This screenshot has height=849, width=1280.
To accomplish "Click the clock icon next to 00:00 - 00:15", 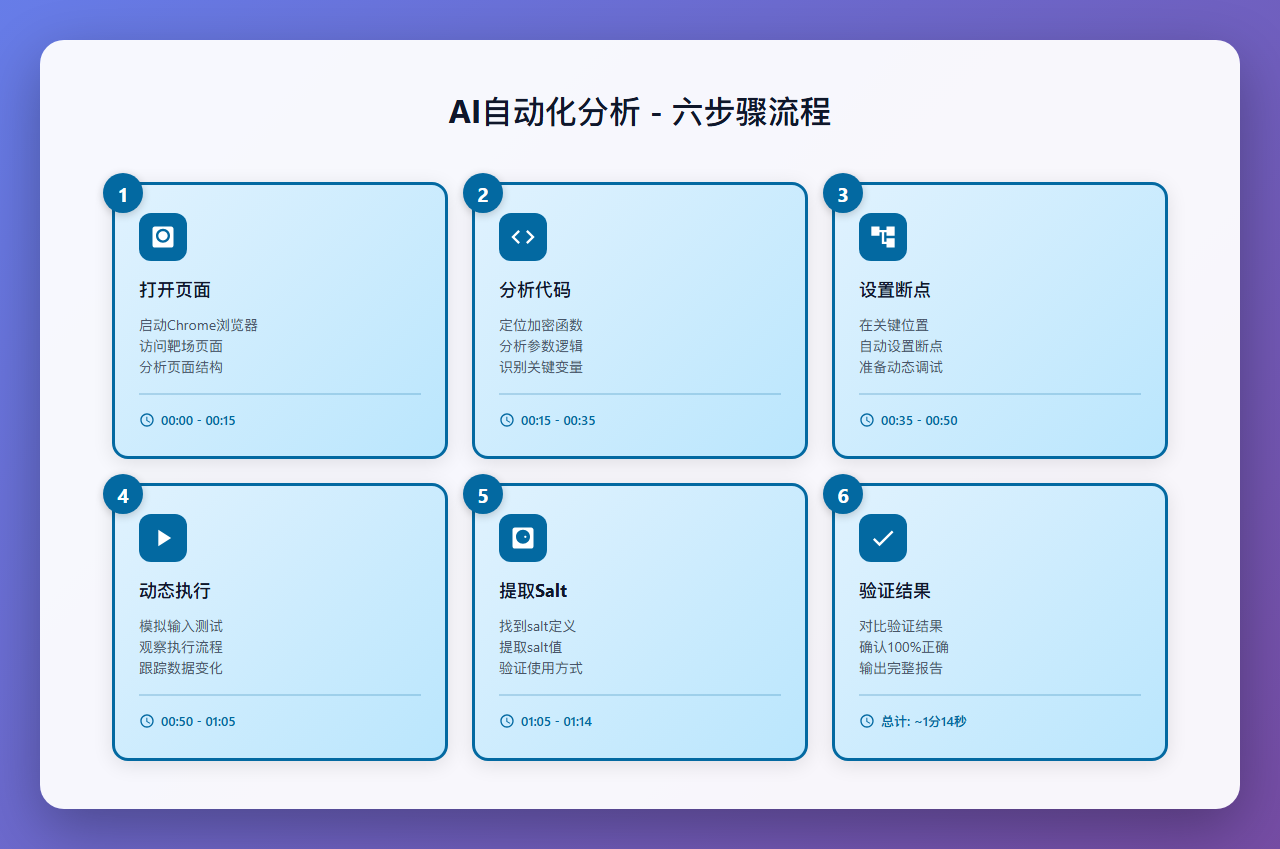I will click(145, 420).
